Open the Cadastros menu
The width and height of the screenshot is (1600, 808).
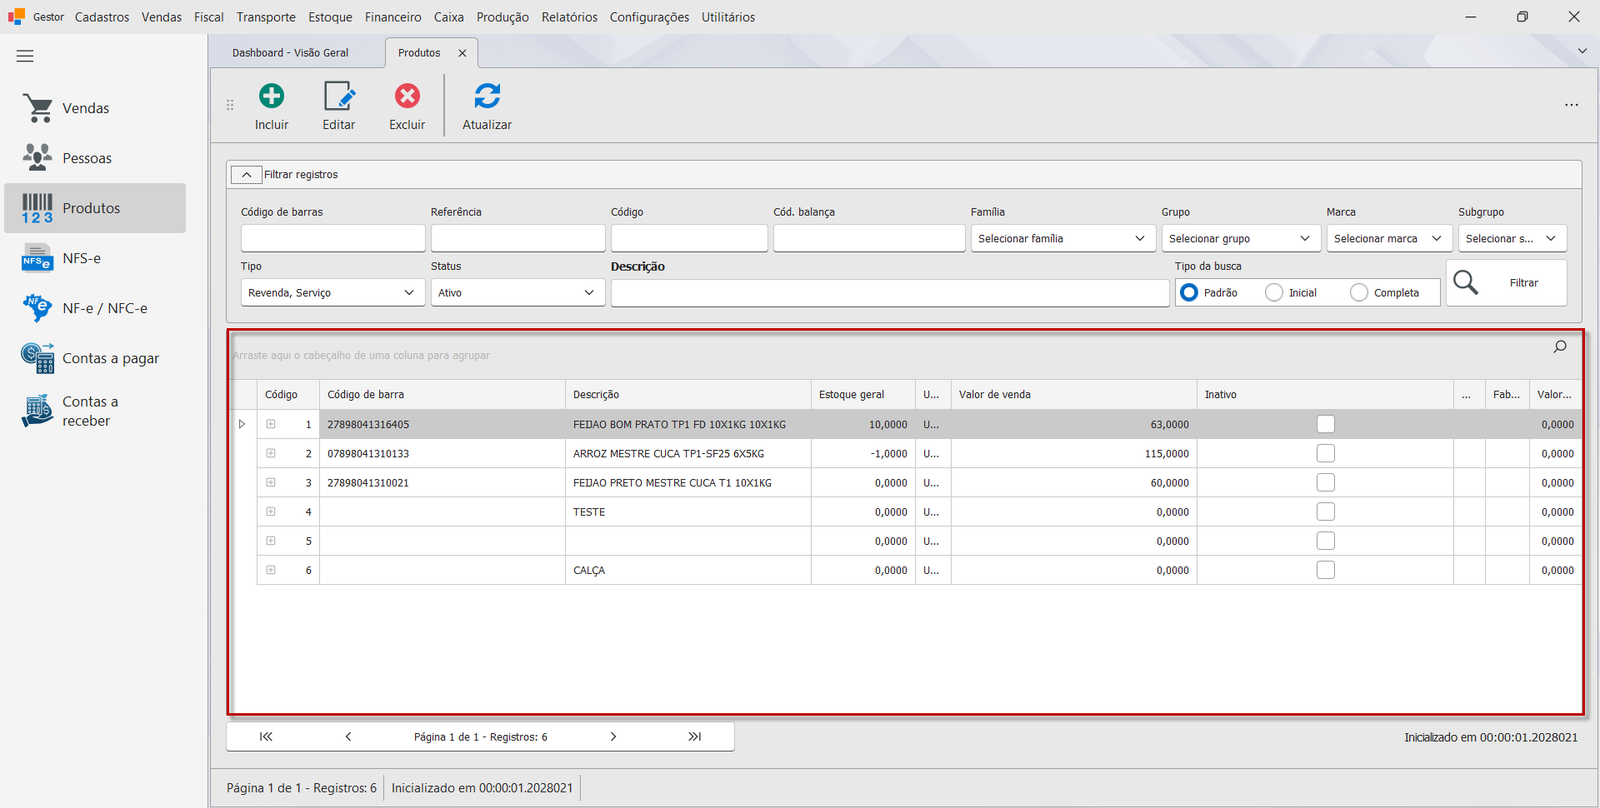[x=102, y=17]
